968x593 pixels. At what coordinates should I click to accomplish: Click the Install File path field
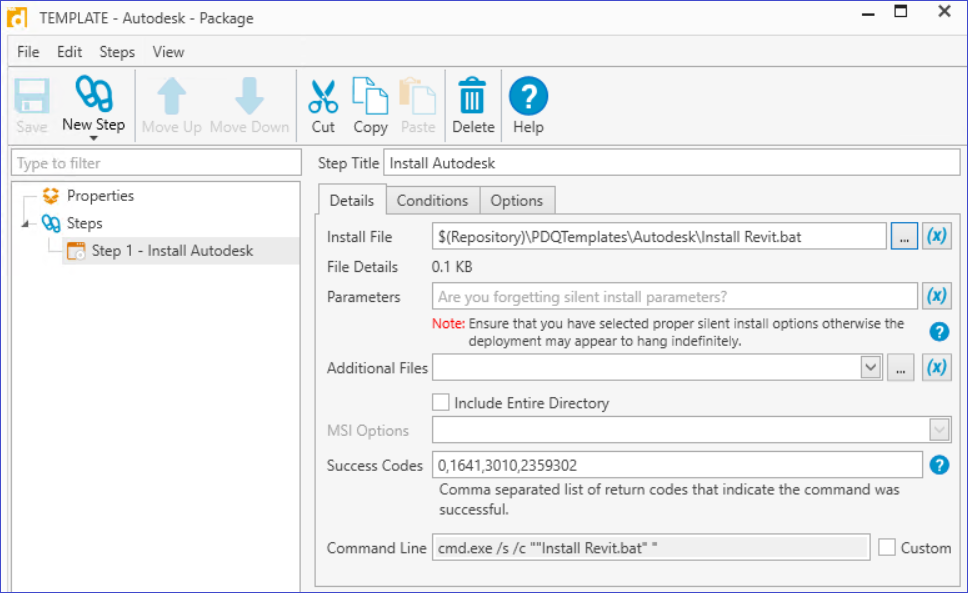coord(659,236)
